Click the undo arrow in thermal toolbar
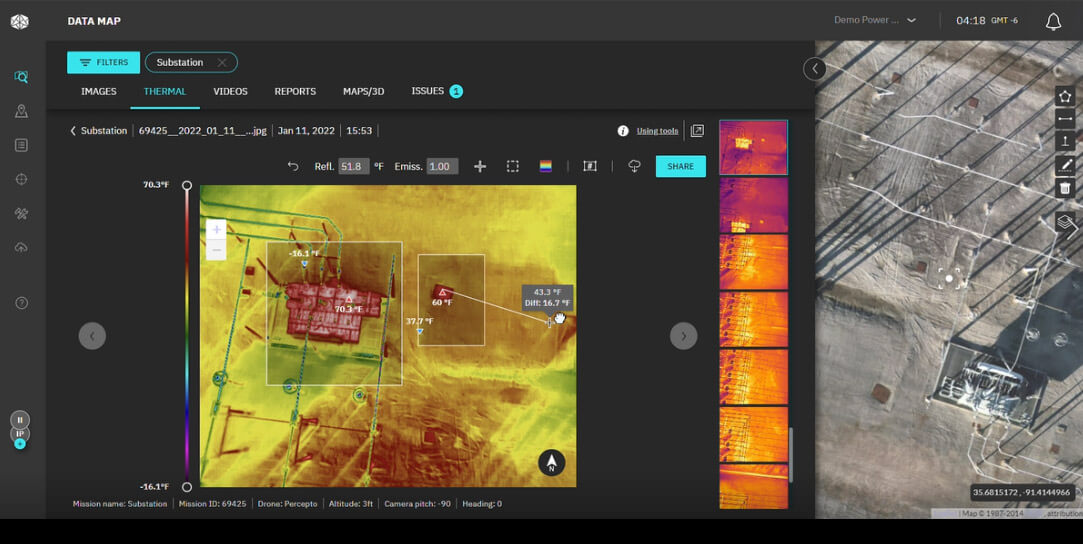 tap(293, 167)
